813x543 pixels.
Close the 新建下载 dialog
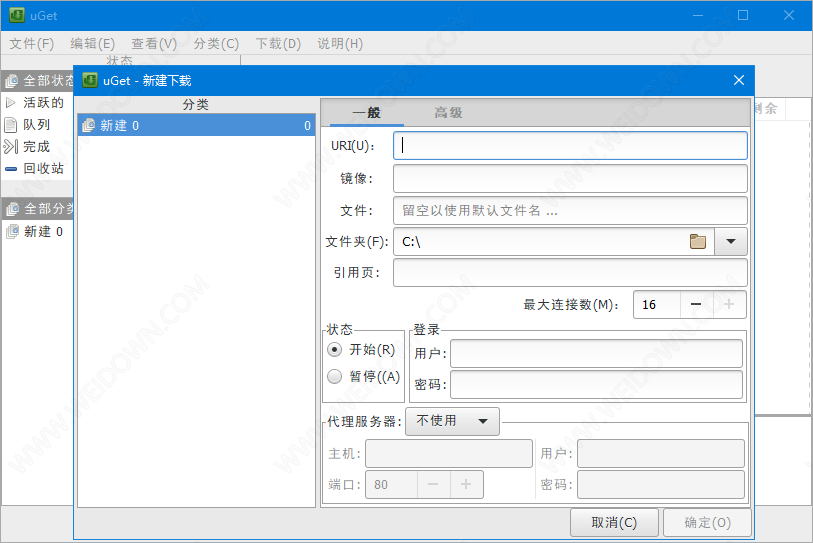tap(739, 80)
